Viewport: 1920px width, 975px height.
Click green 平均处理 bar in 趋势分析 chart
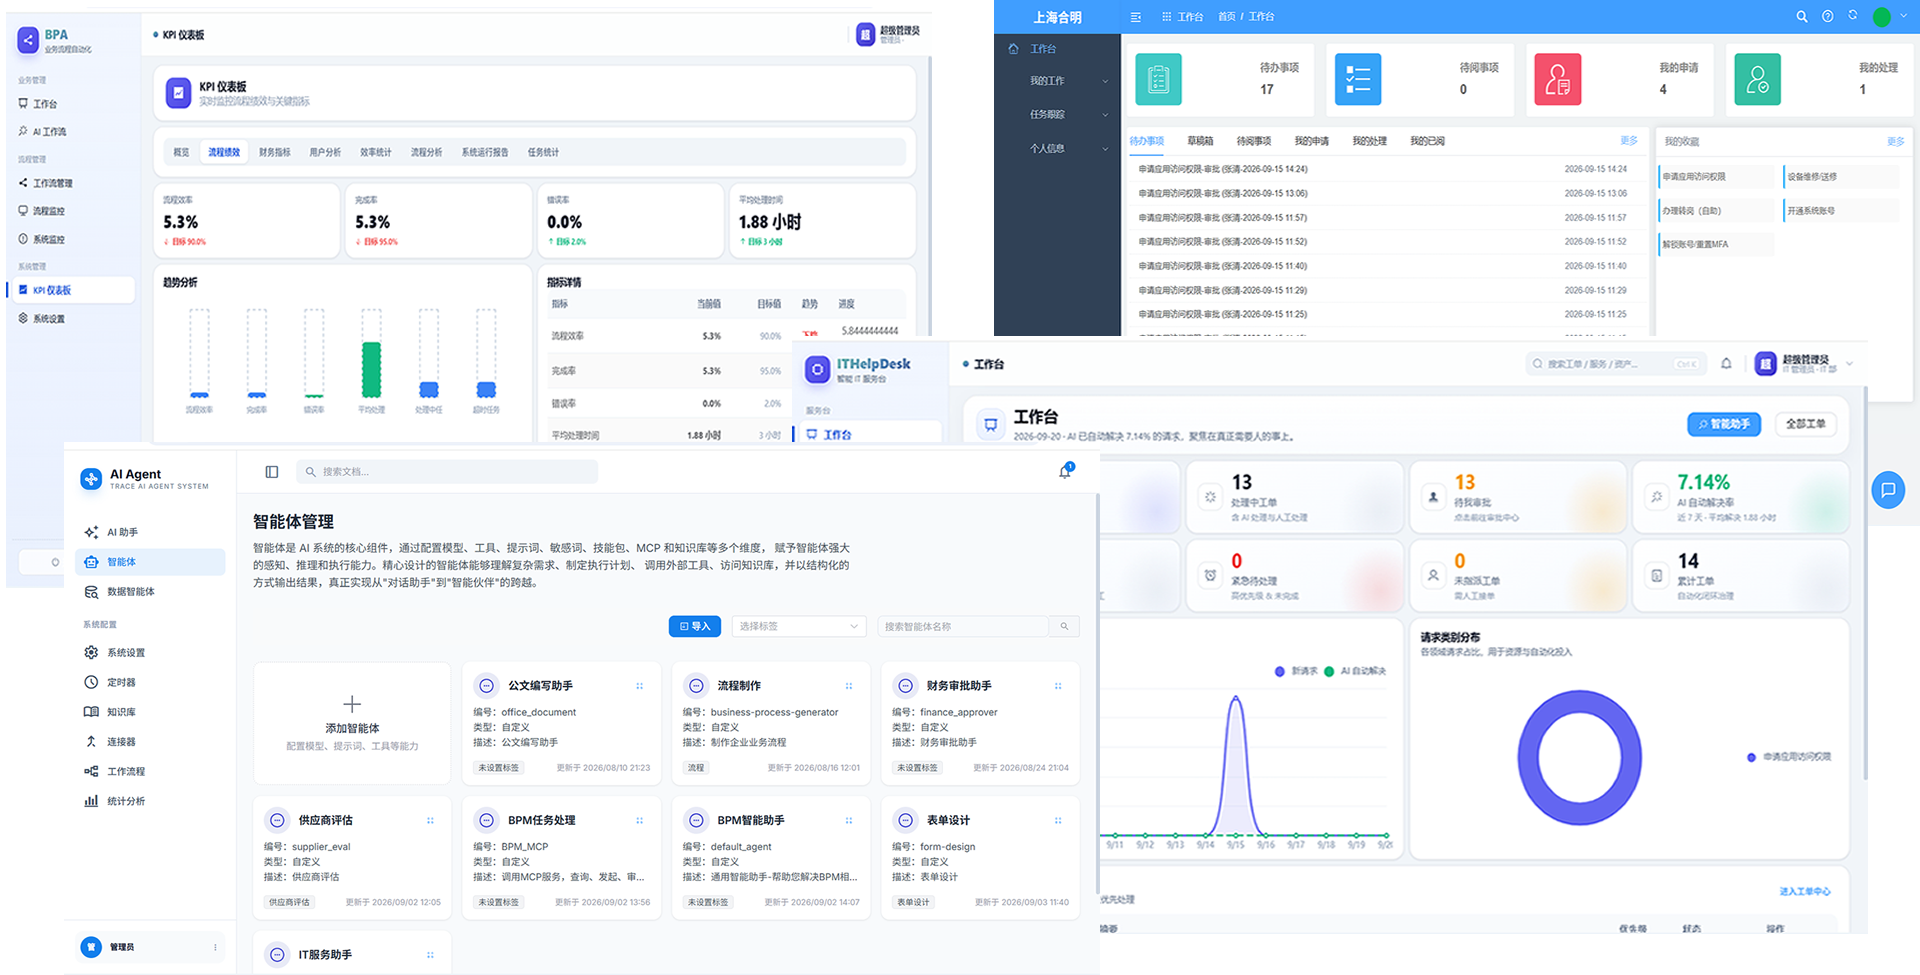click(371, 369)
